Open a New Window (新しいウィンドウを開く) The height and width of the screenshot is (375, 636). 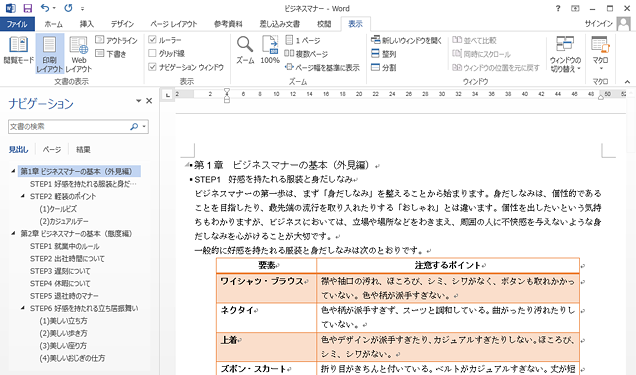tap(406, 40)
